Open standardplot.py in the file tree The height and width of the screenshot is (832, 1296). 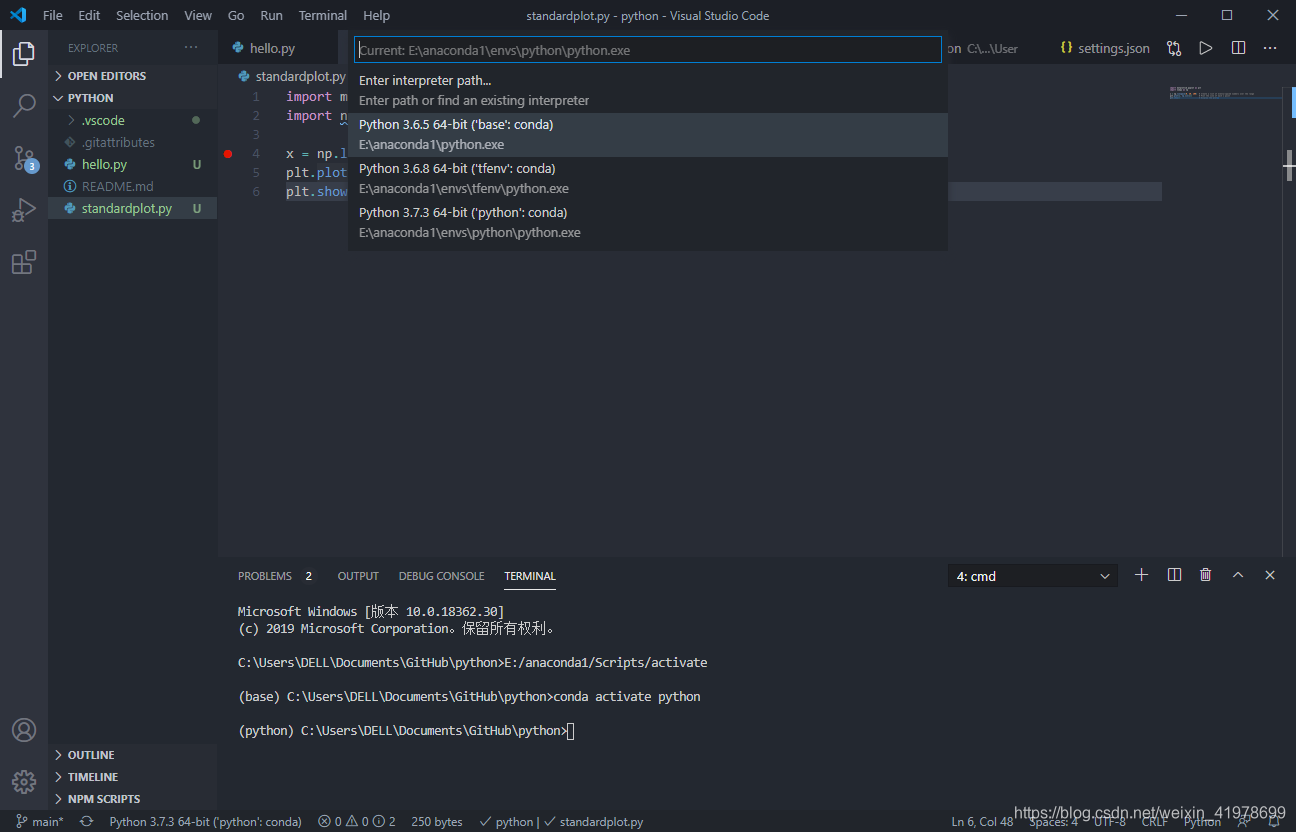pyautogui.click(x=132, y=208)
